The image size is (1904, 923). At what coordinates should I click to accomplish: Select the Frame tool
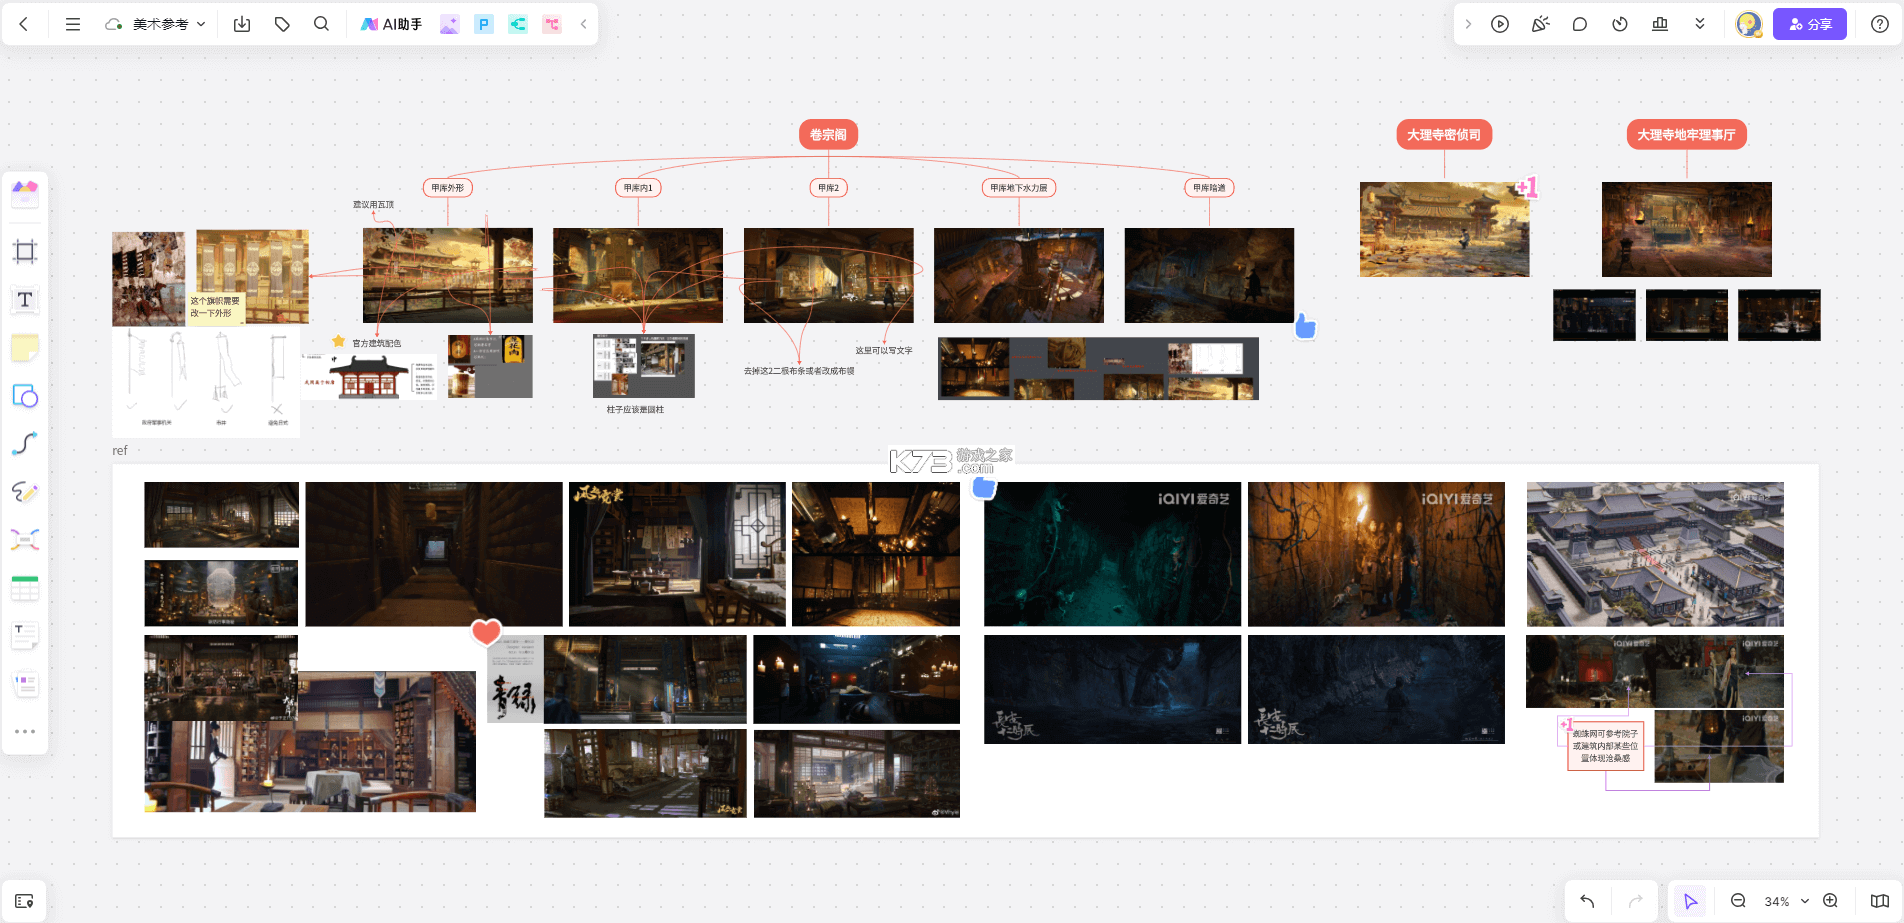click(25, 251)
